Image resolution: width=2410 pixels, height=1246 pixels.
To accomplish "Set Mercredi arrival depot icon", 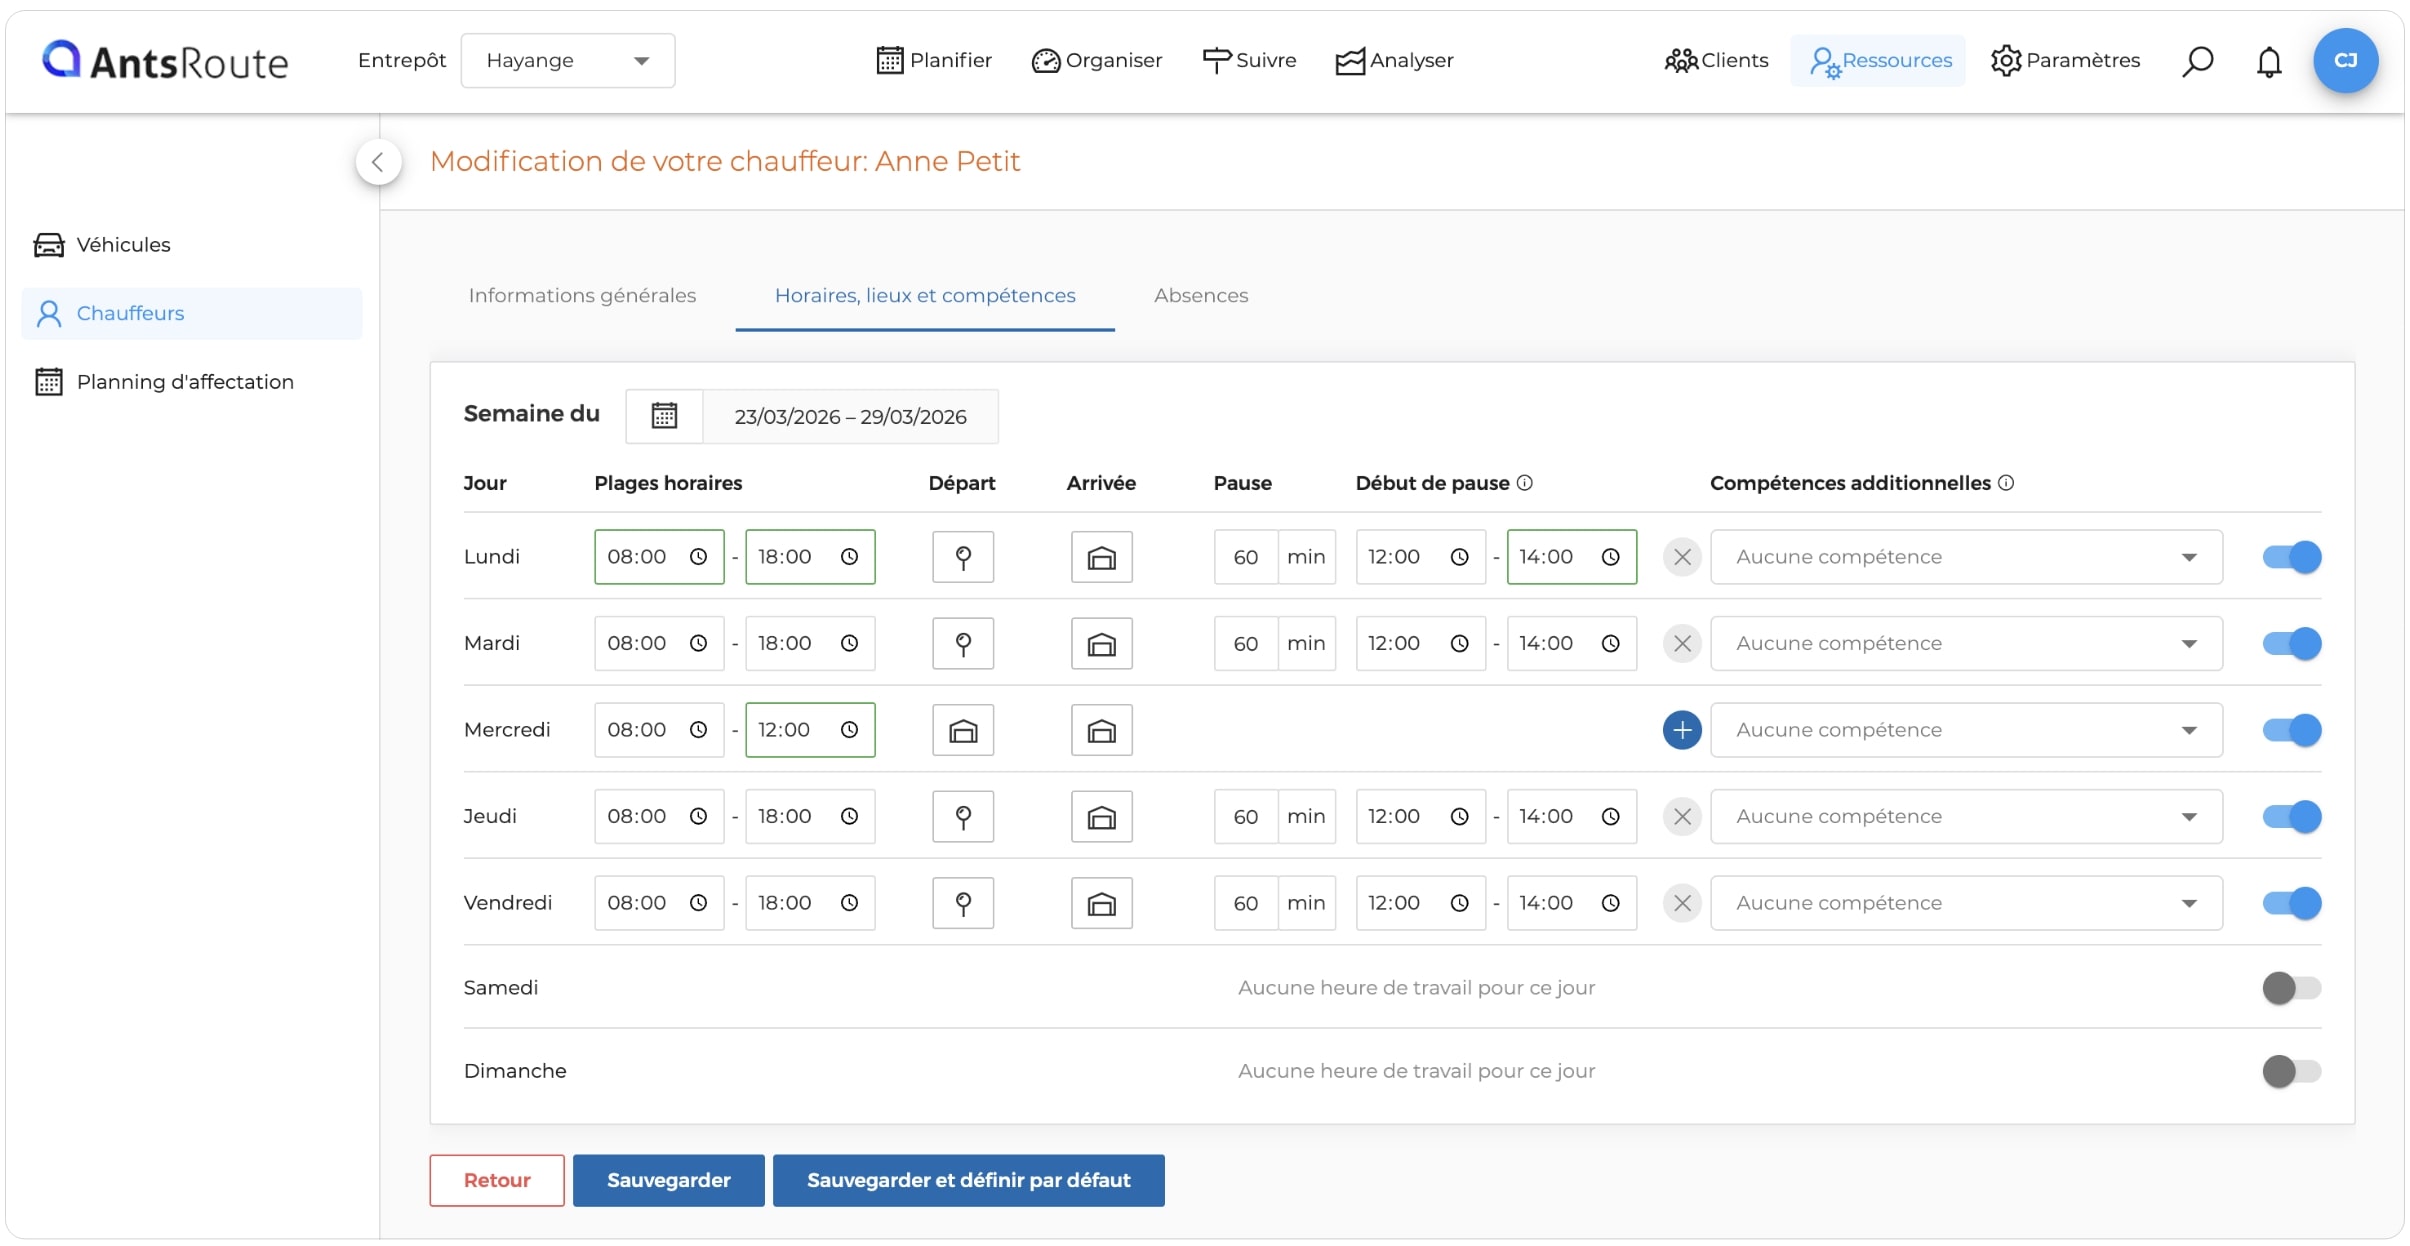I will click(1101, 730).
